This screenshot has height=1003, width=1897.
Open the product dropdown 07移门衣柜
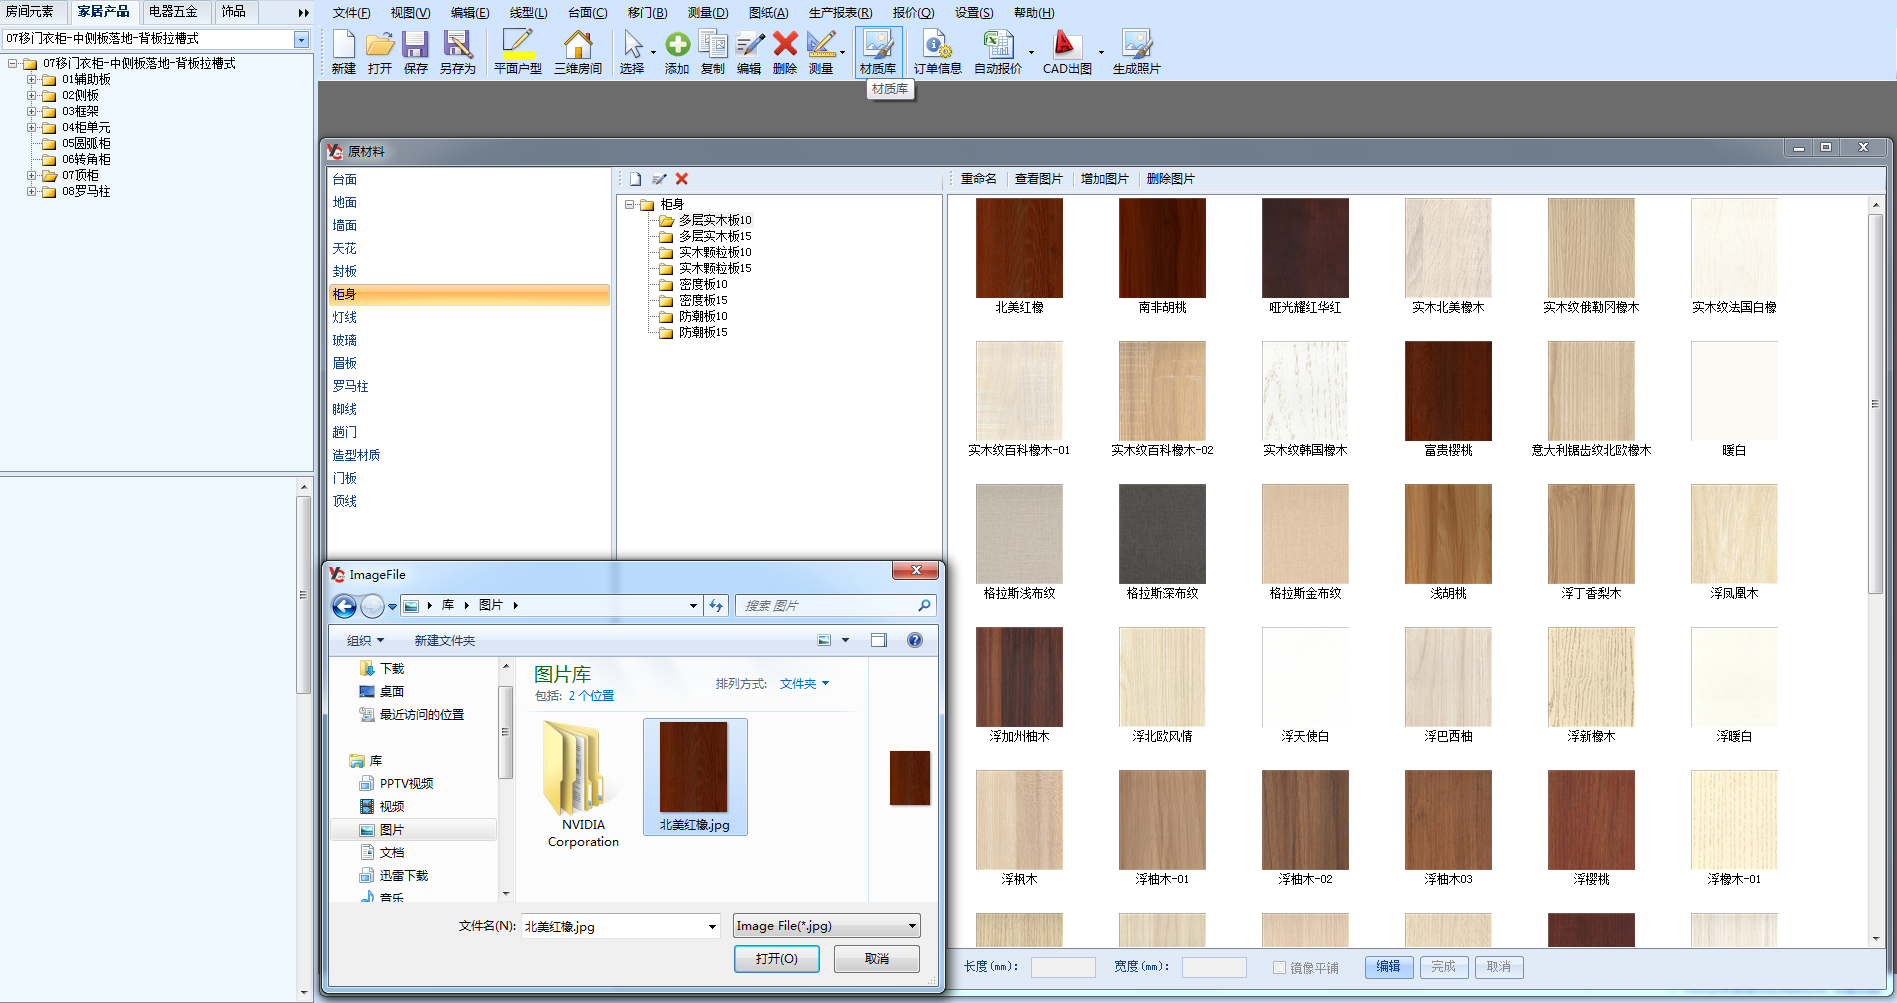pyautogui.click(x=301, y=39)
